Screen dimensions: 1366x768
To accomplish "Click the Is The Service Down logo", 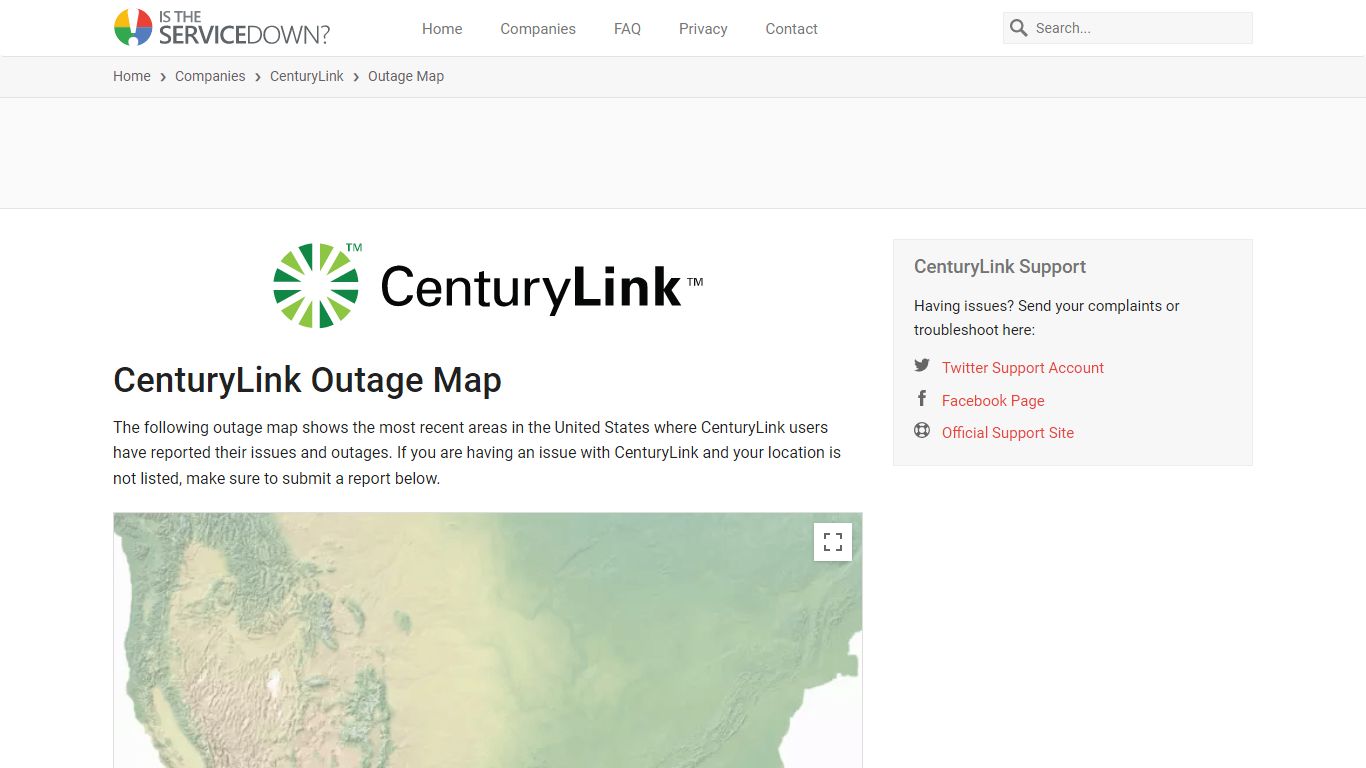I will click(222, 28).
